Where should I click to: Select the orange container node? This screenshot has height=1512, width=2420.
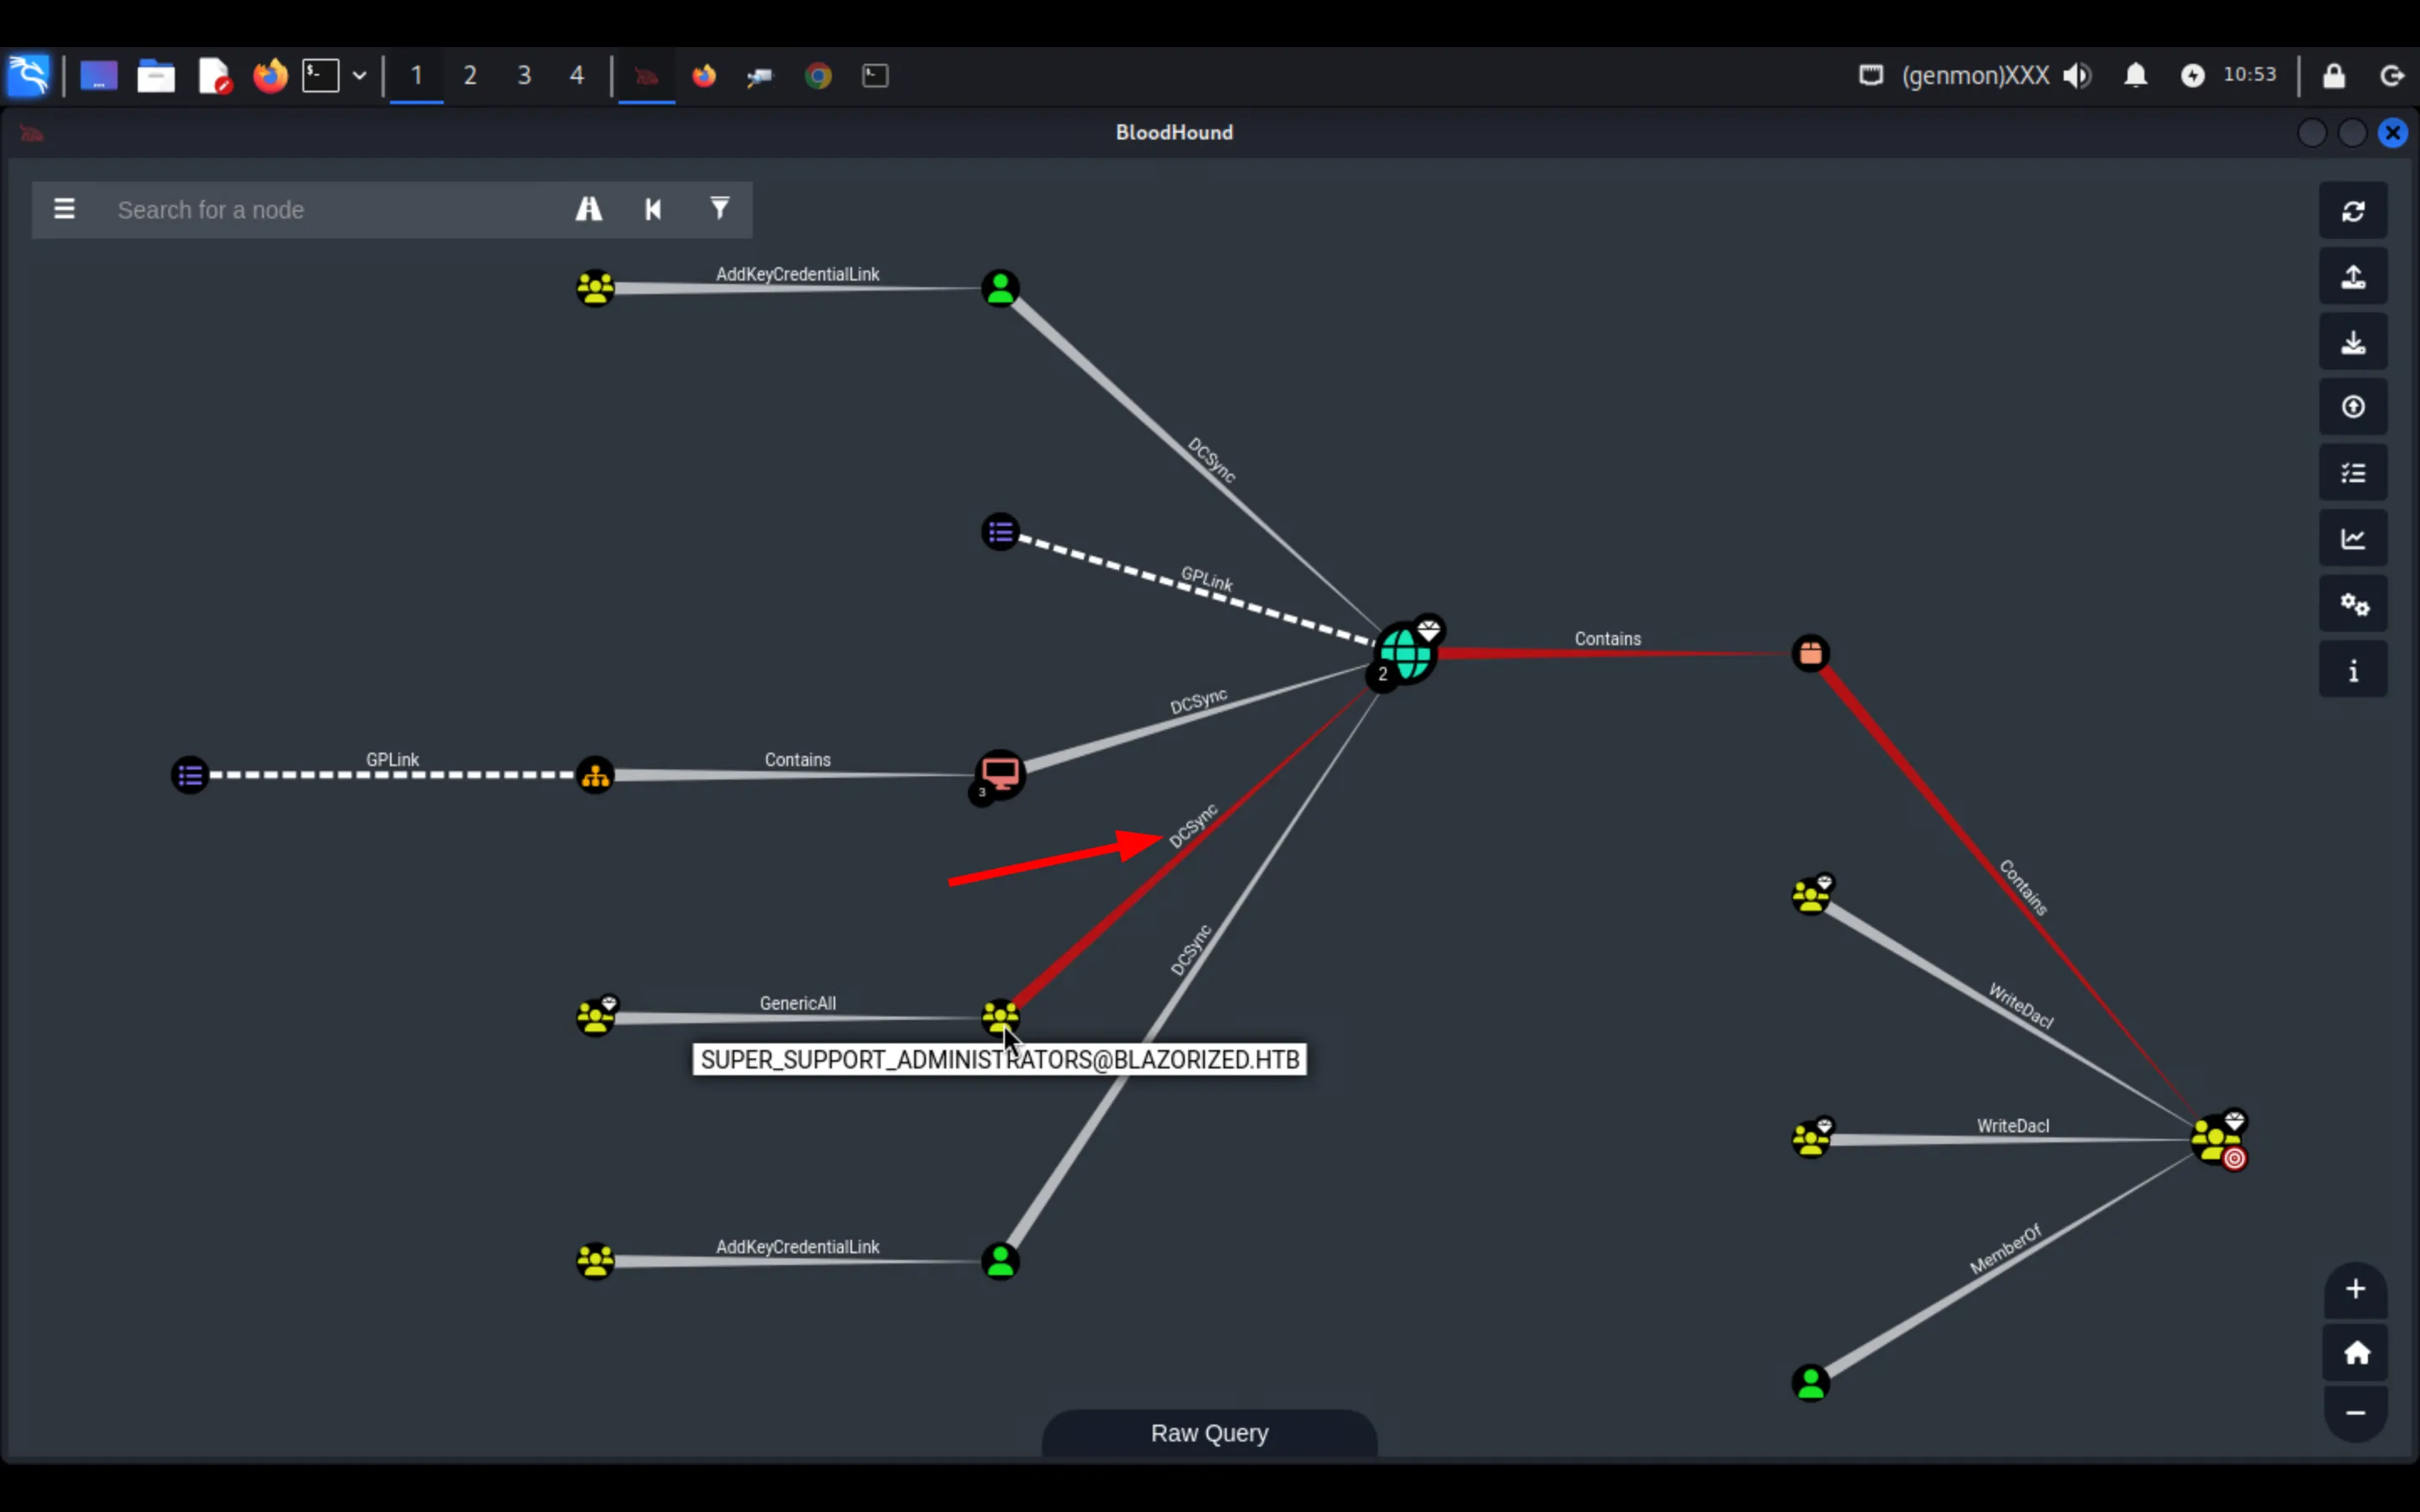point(1810,654)
